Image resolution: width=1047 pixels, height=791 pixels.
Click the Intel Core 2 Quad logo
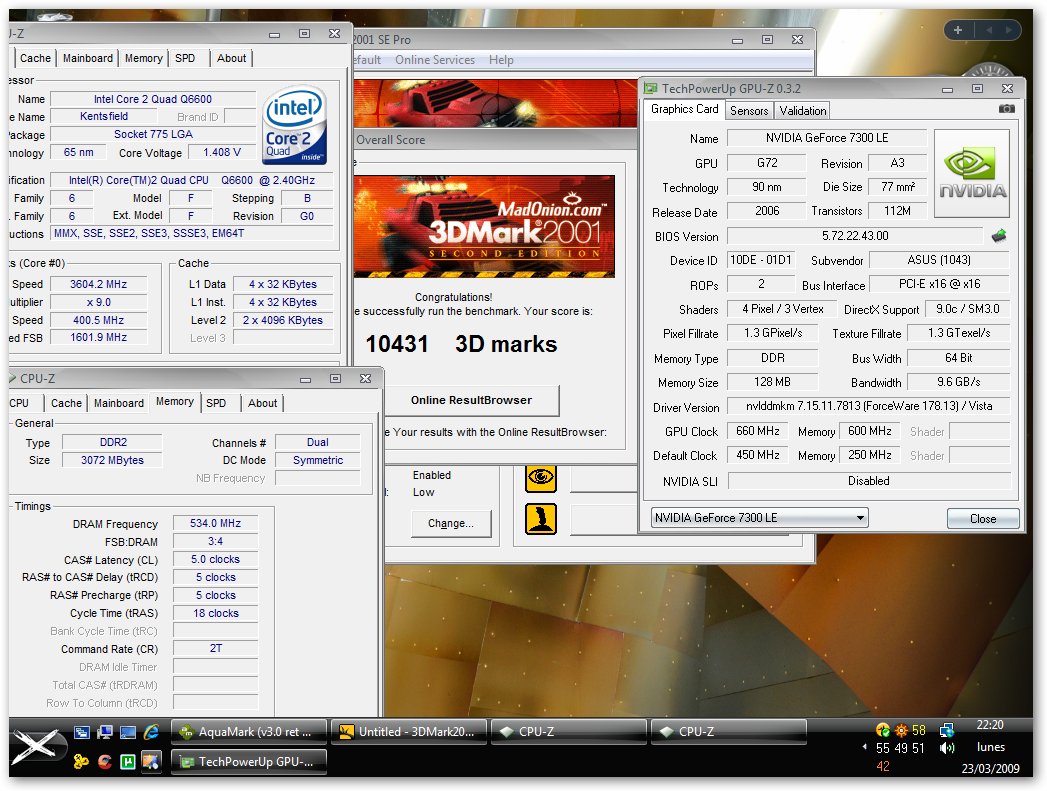click(294, 125)
